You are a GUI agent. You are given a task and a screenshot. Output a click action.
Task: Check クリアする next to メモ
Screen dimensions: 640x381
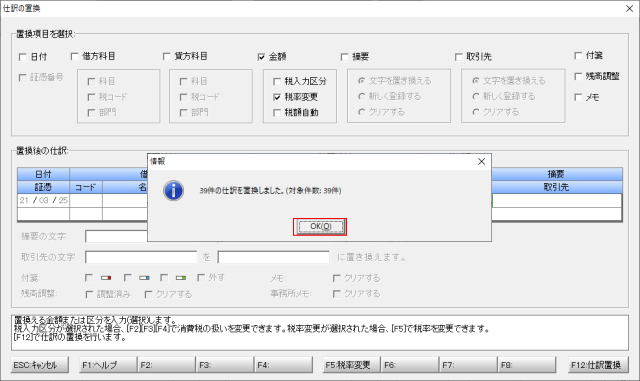pyautogui.click(x=337, y=278)
